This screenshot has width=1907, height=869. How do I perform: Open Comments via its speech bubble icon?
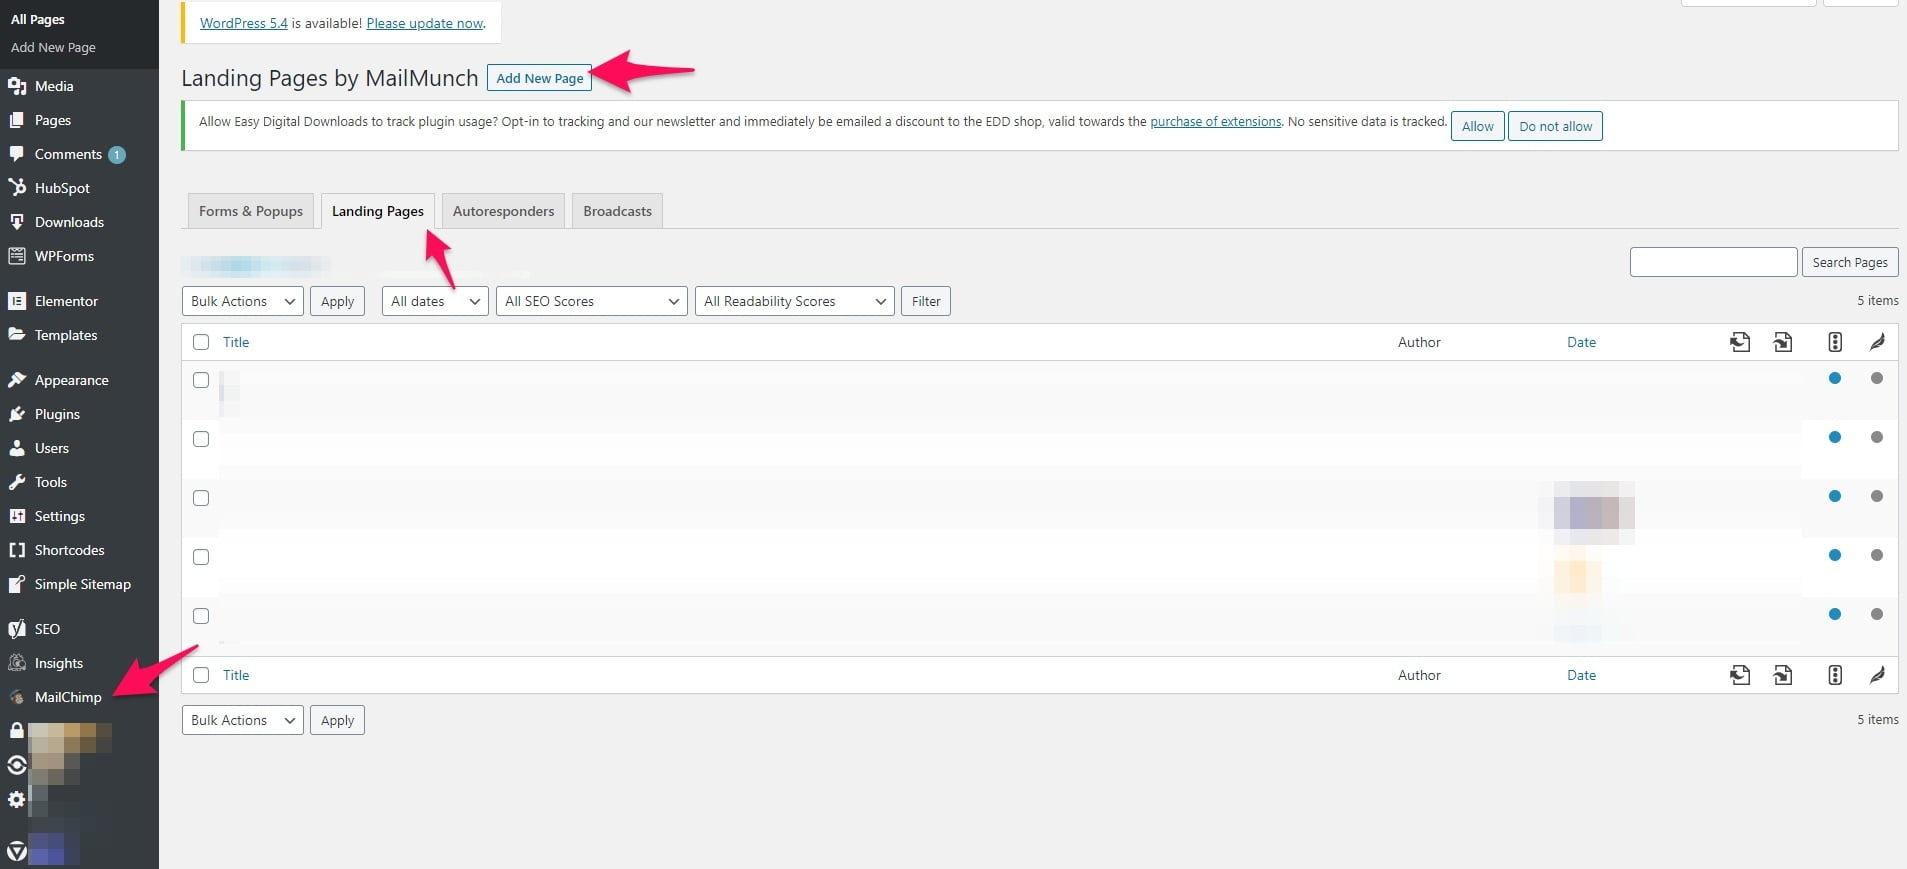(x=17, y=154)
